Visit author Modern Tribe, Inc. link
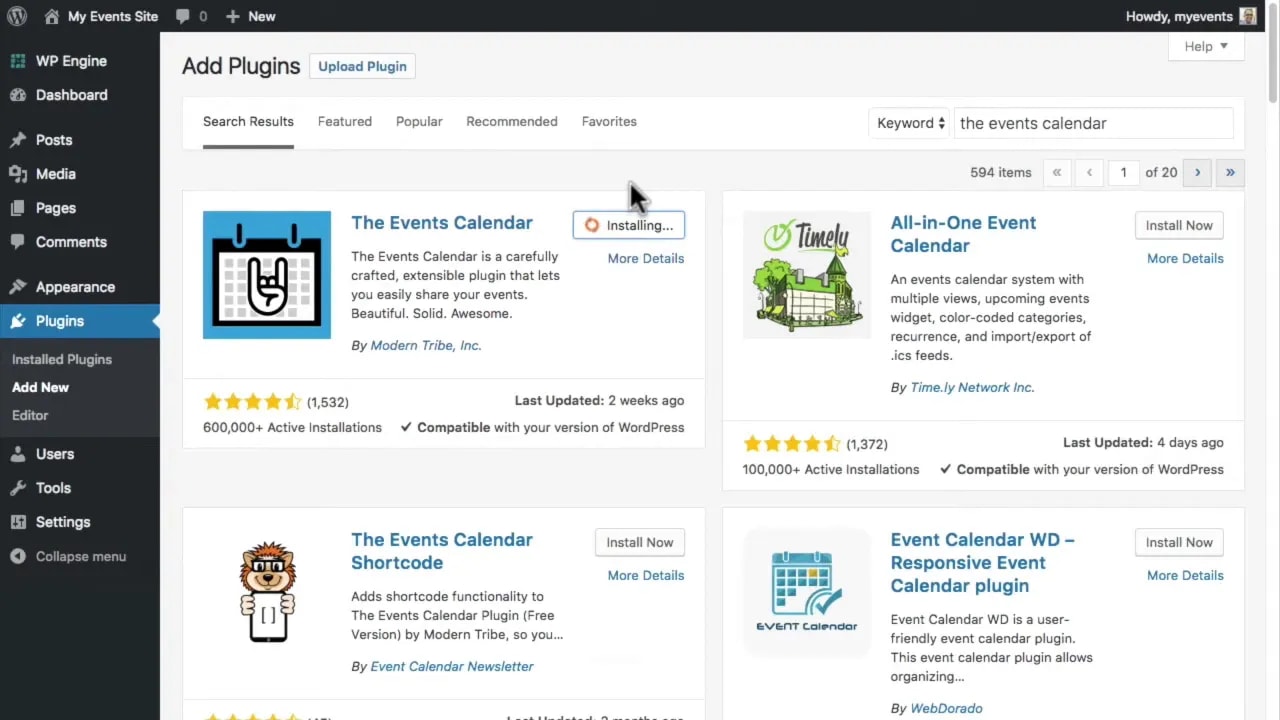Image resolution: width=1280 pixels, height=720 pixels. [426, 345]
